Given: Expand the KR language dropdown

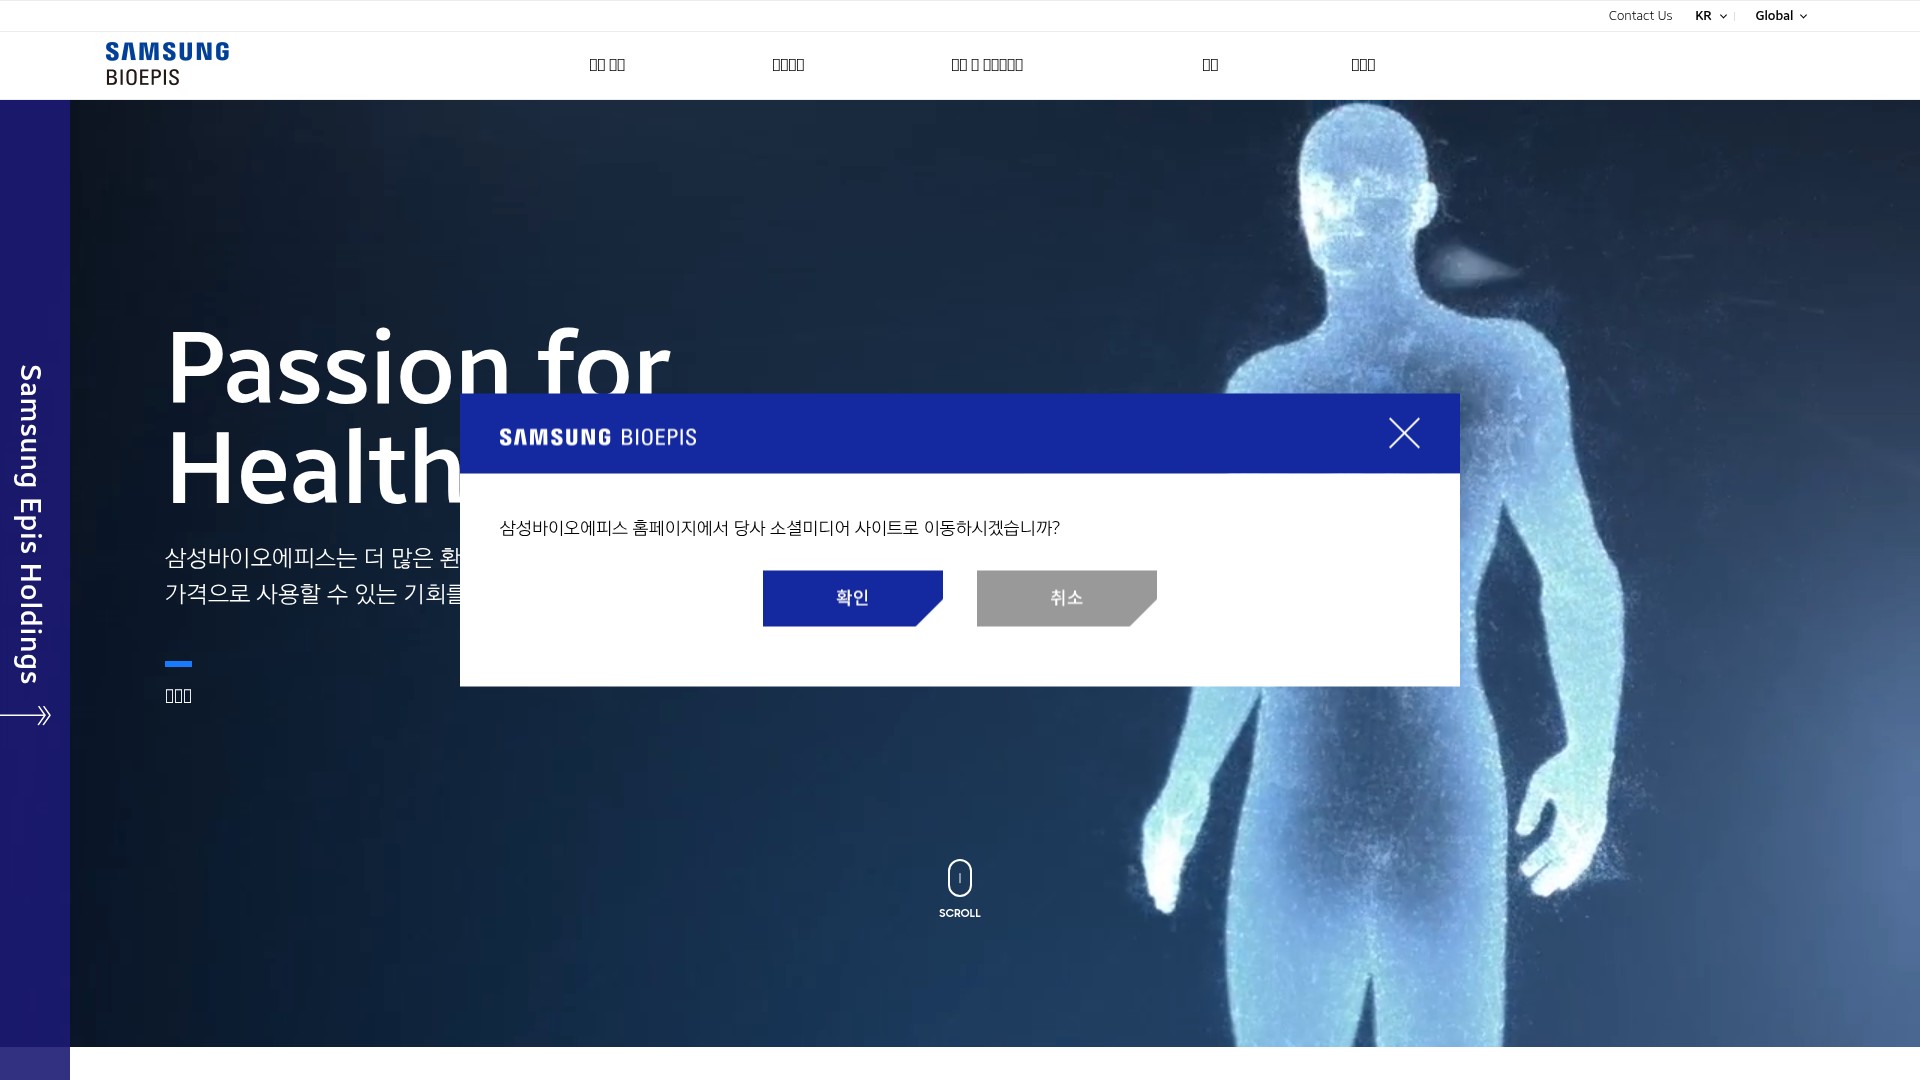Looking at the screenshot, I should [x=1711, y=16].
